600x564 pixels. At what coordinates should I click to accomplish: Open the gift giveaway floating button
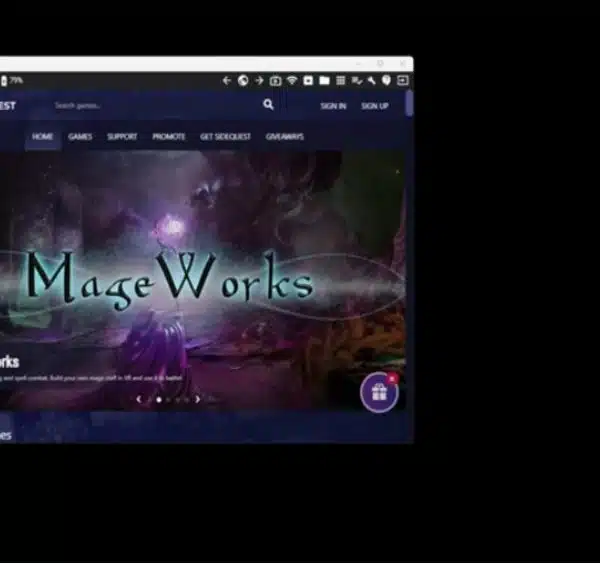tap(379, 392)
